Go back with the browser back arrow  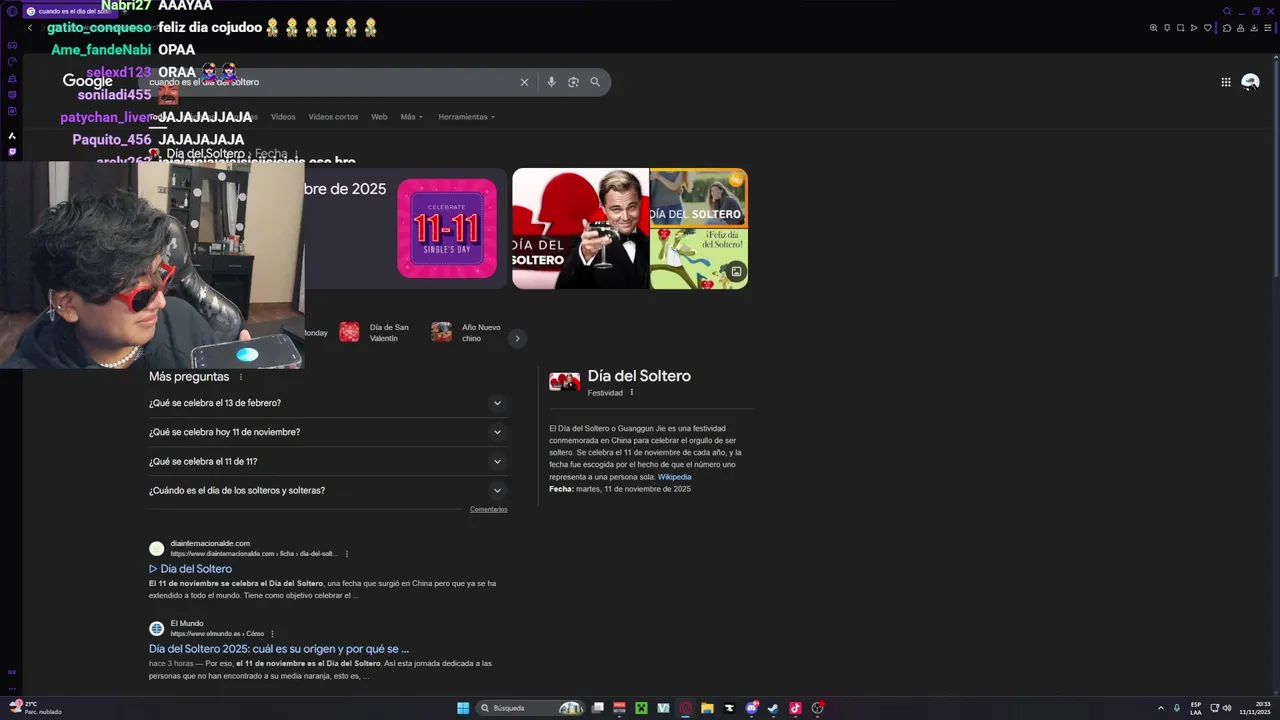(30, 28)
